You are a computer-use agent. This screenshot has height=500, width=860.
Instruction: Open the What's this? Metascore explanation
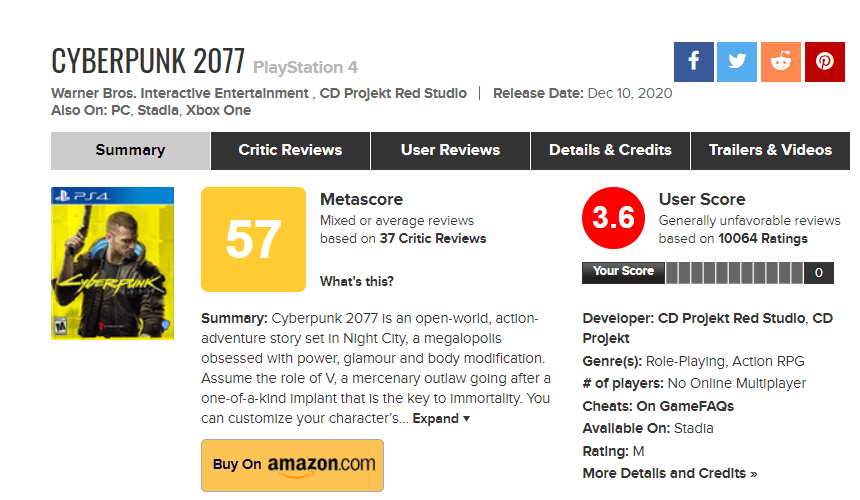[357, 281]
